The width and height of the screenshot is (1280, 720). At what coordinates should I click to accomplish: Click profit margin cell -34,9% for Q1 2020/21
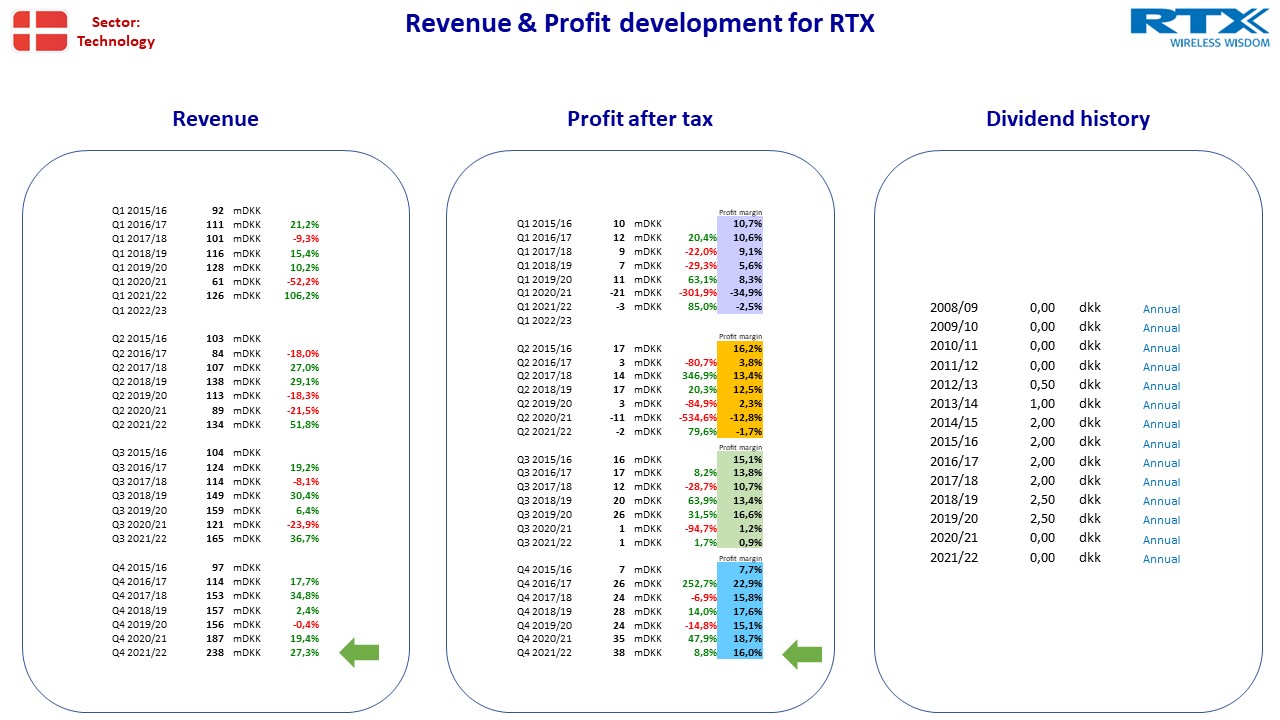[740, 292]
